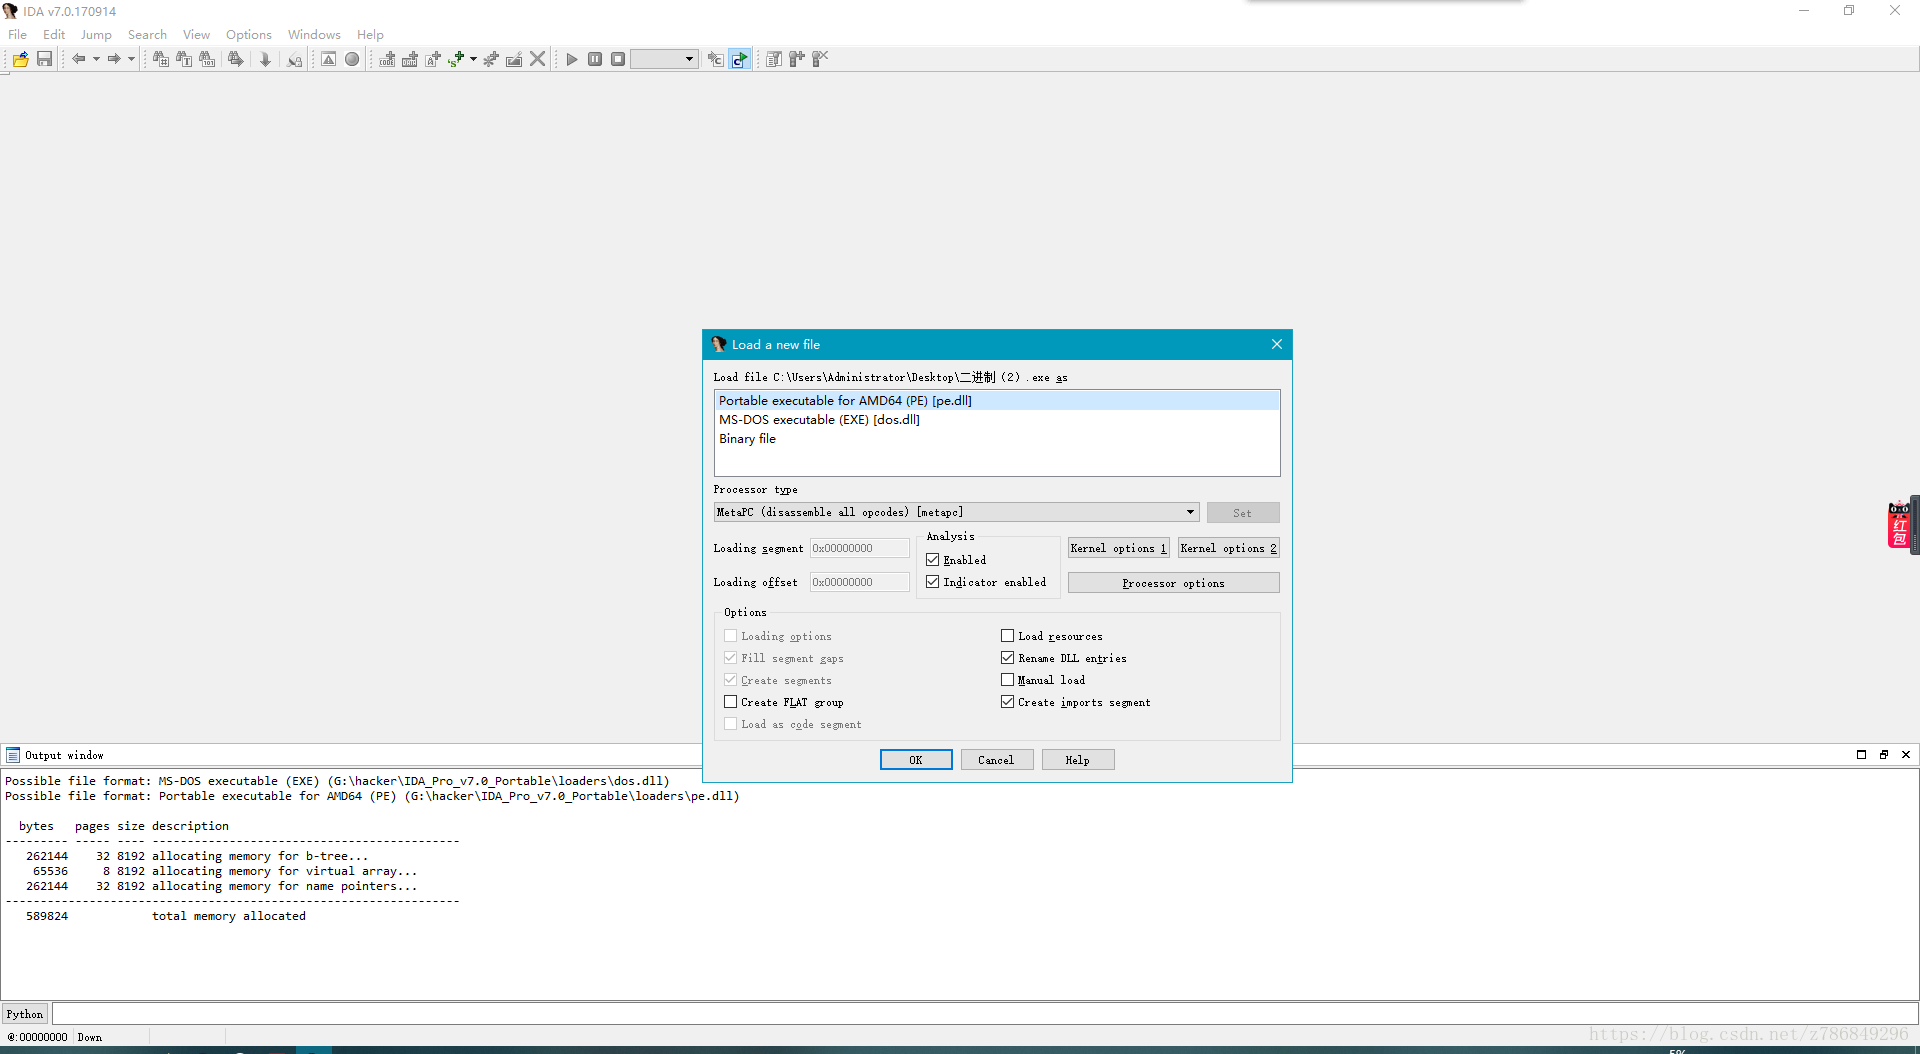Click the green S add-structure icon

[x=456, y=60]
